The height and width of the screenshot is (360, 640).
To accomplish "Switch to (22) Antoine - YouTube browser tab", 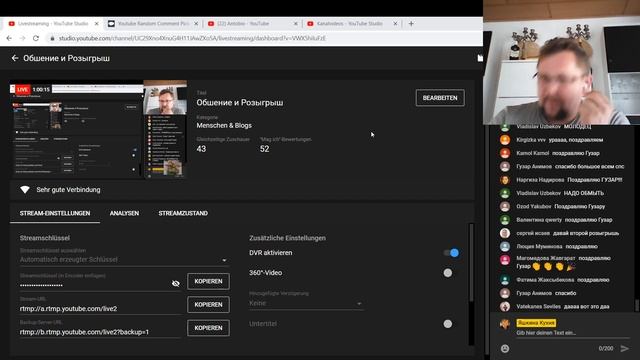I will 253,24.
